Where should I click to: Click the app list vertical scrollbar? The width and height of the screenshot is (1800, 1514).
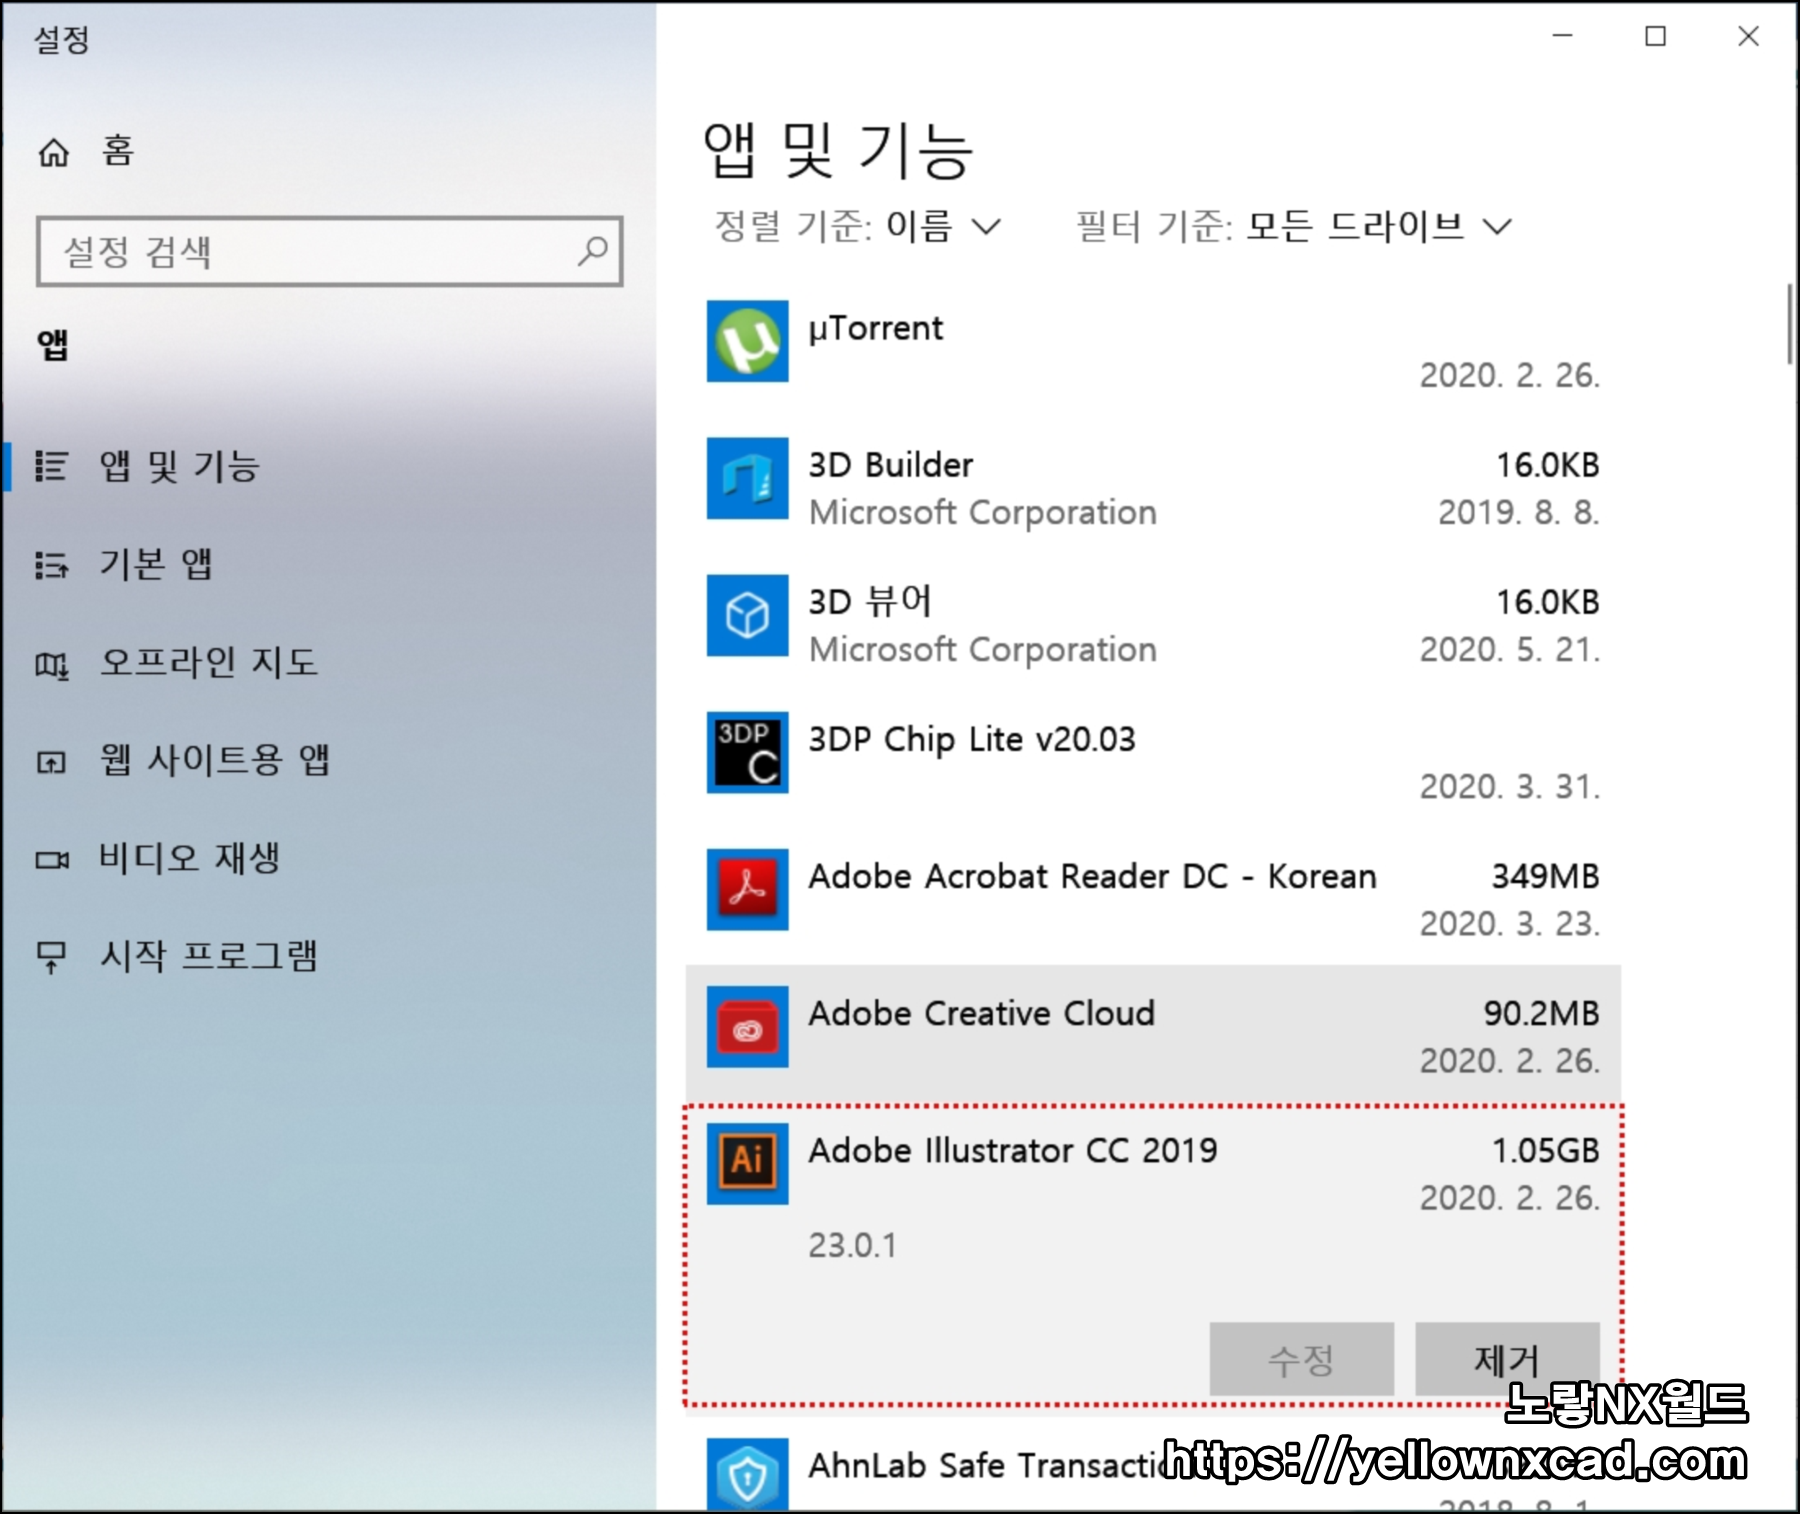click(x=1789, y=325)
